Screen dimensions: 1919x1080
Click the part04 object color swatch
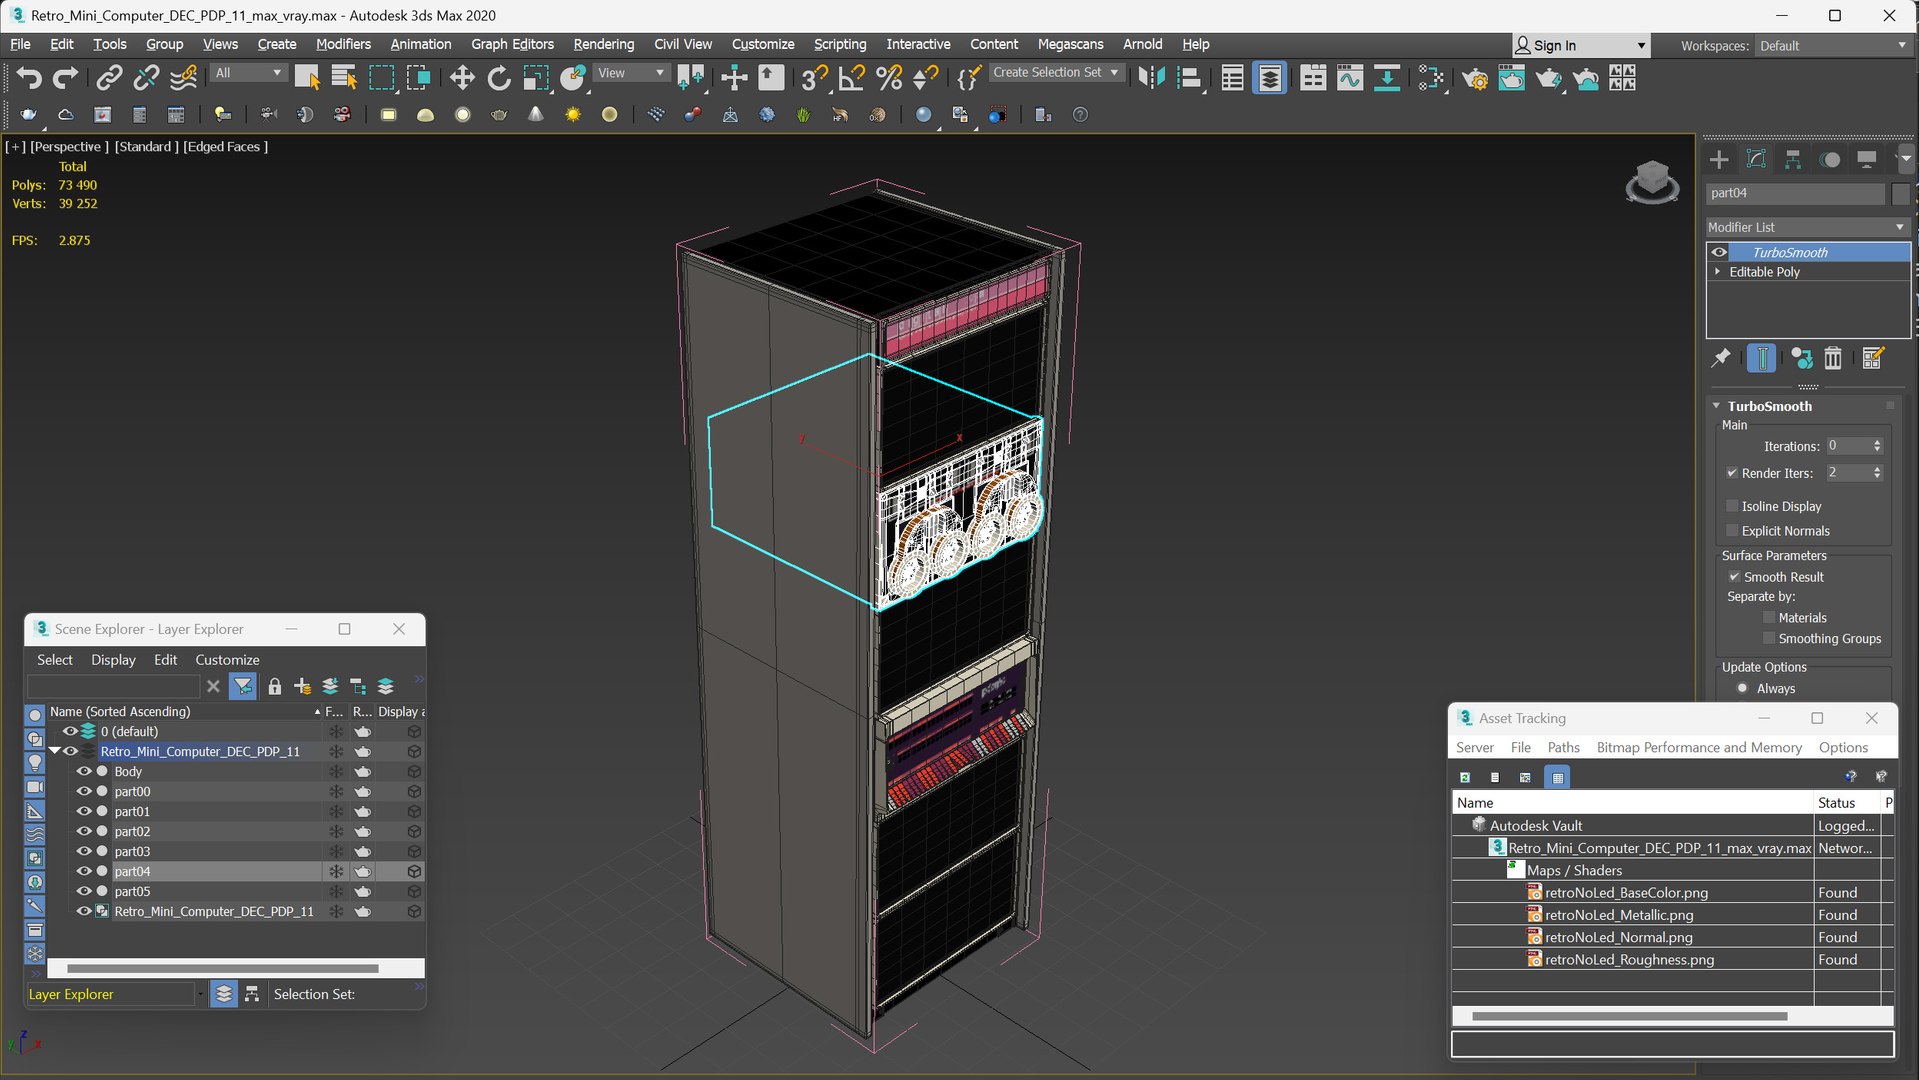click(1900, 193)
